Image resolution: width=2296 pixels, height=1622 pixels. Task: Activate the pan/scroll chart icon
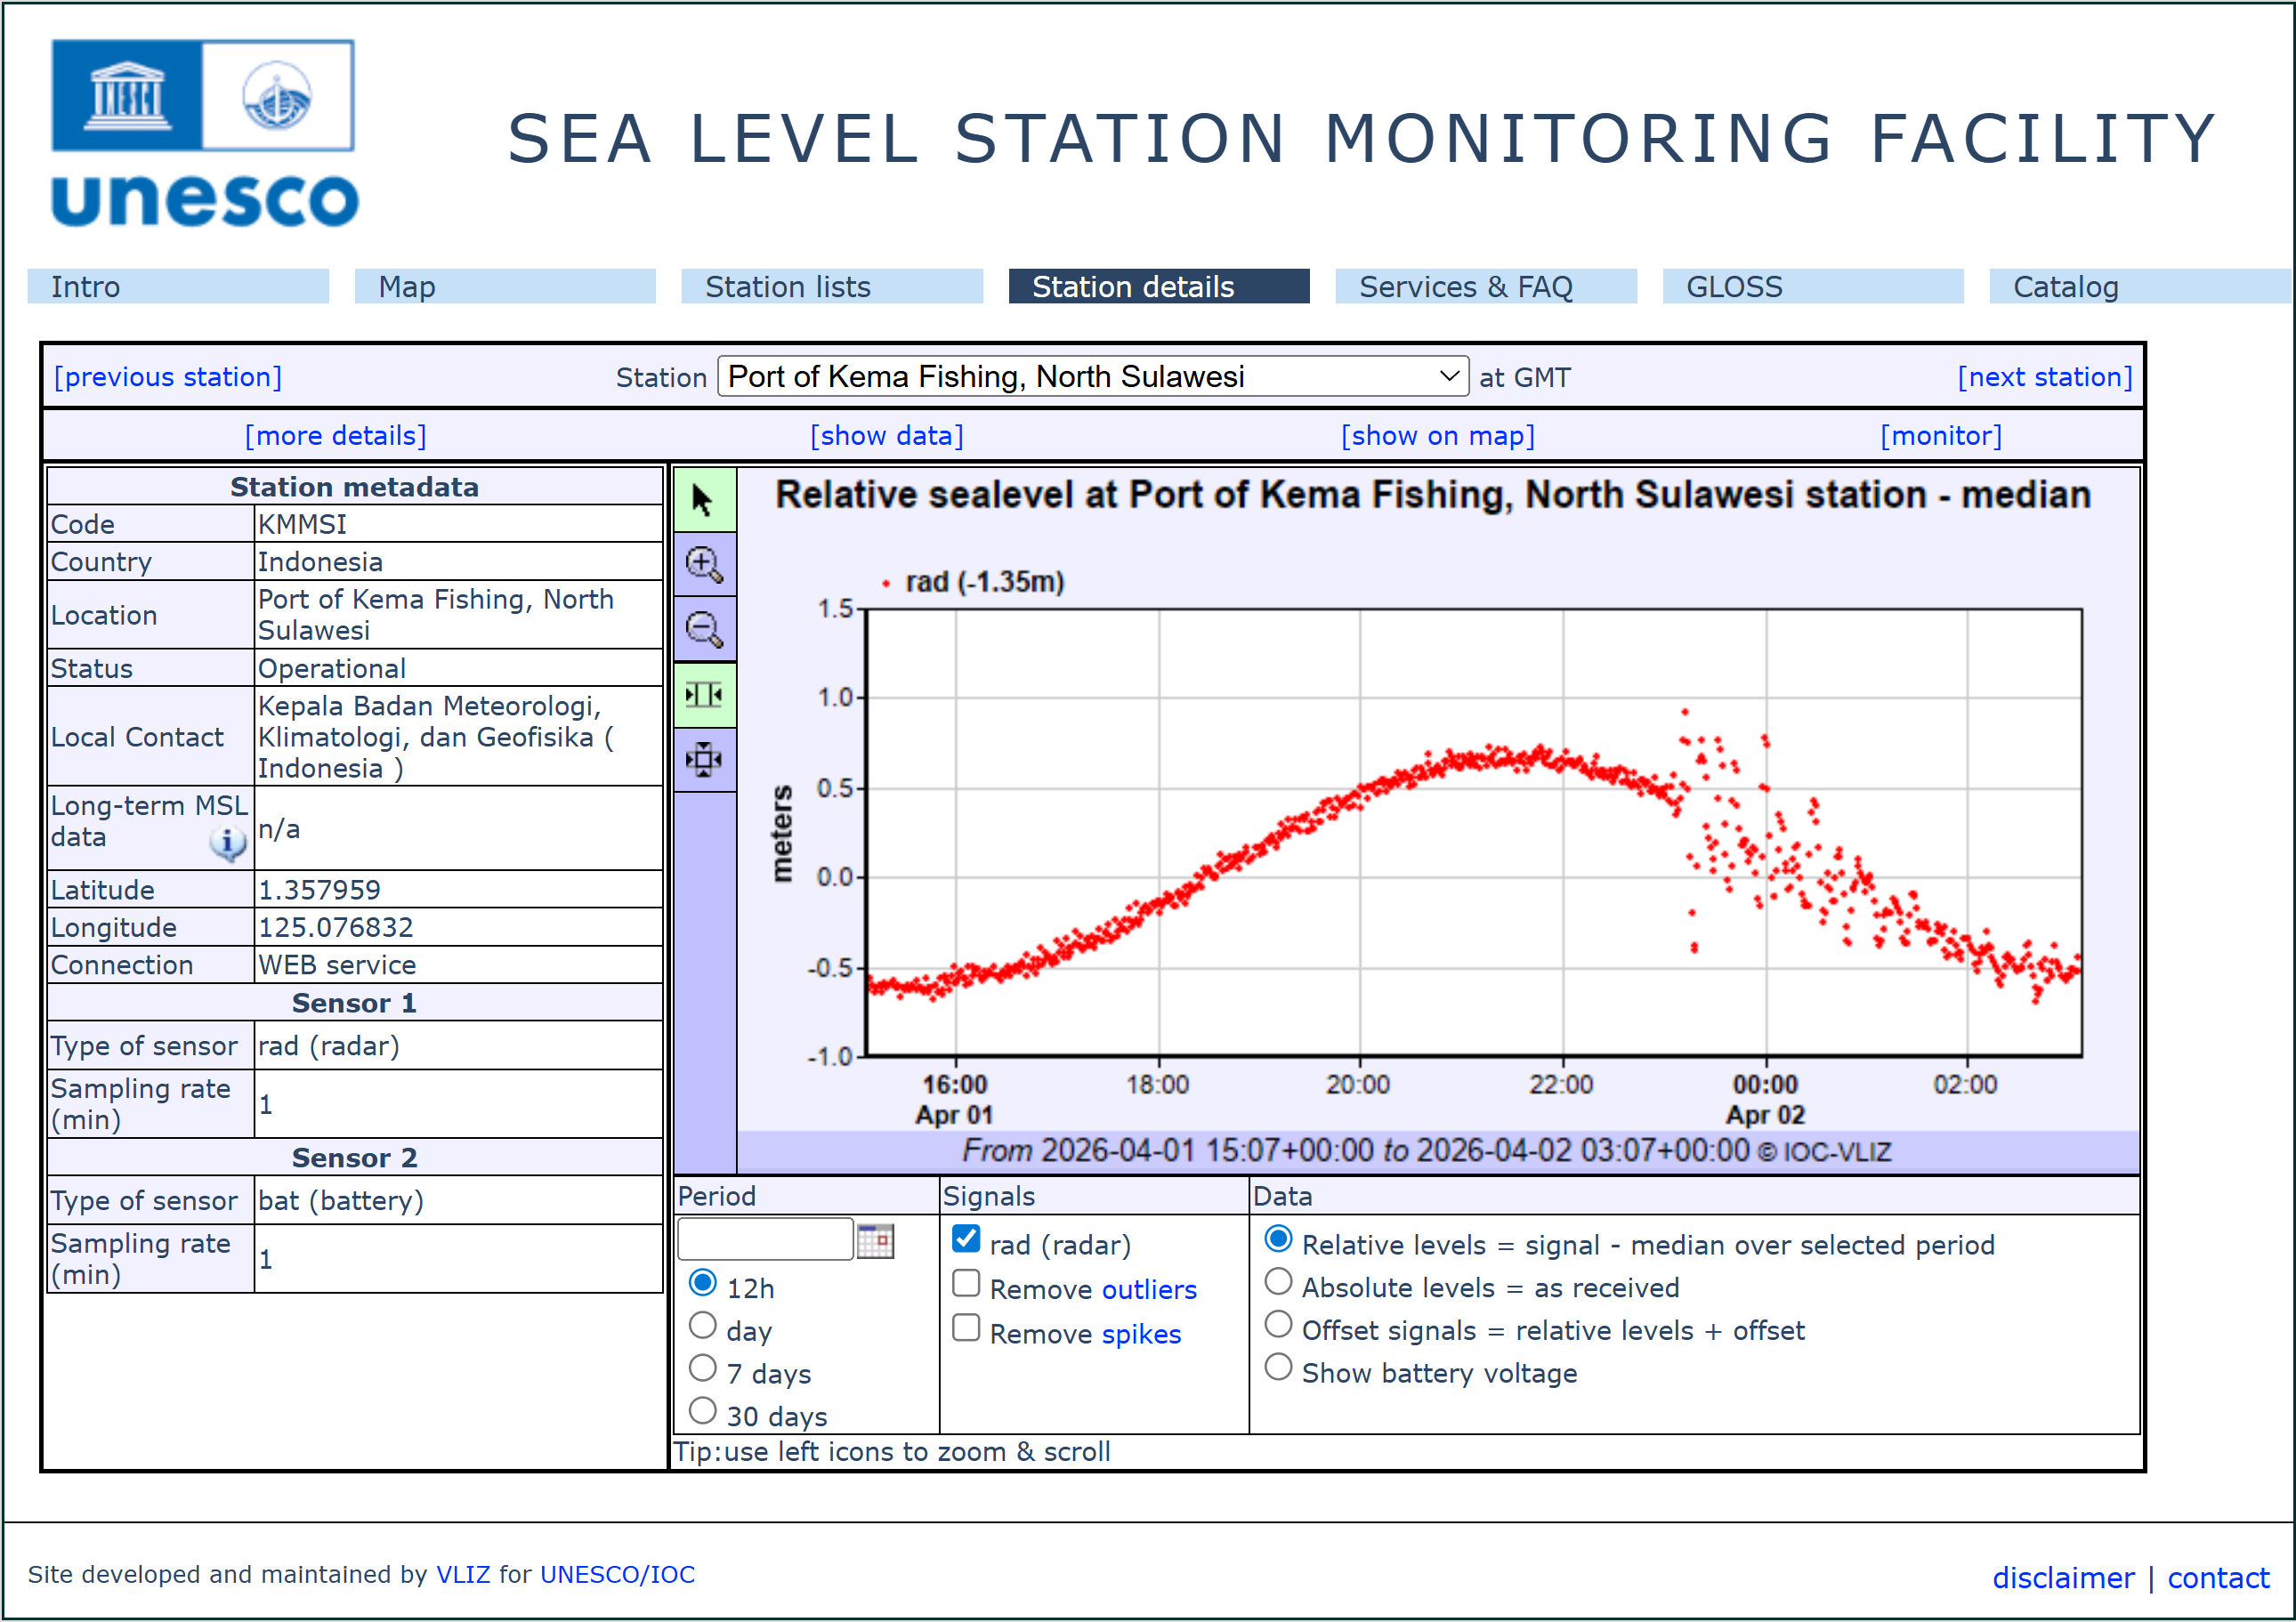[704, 760]
